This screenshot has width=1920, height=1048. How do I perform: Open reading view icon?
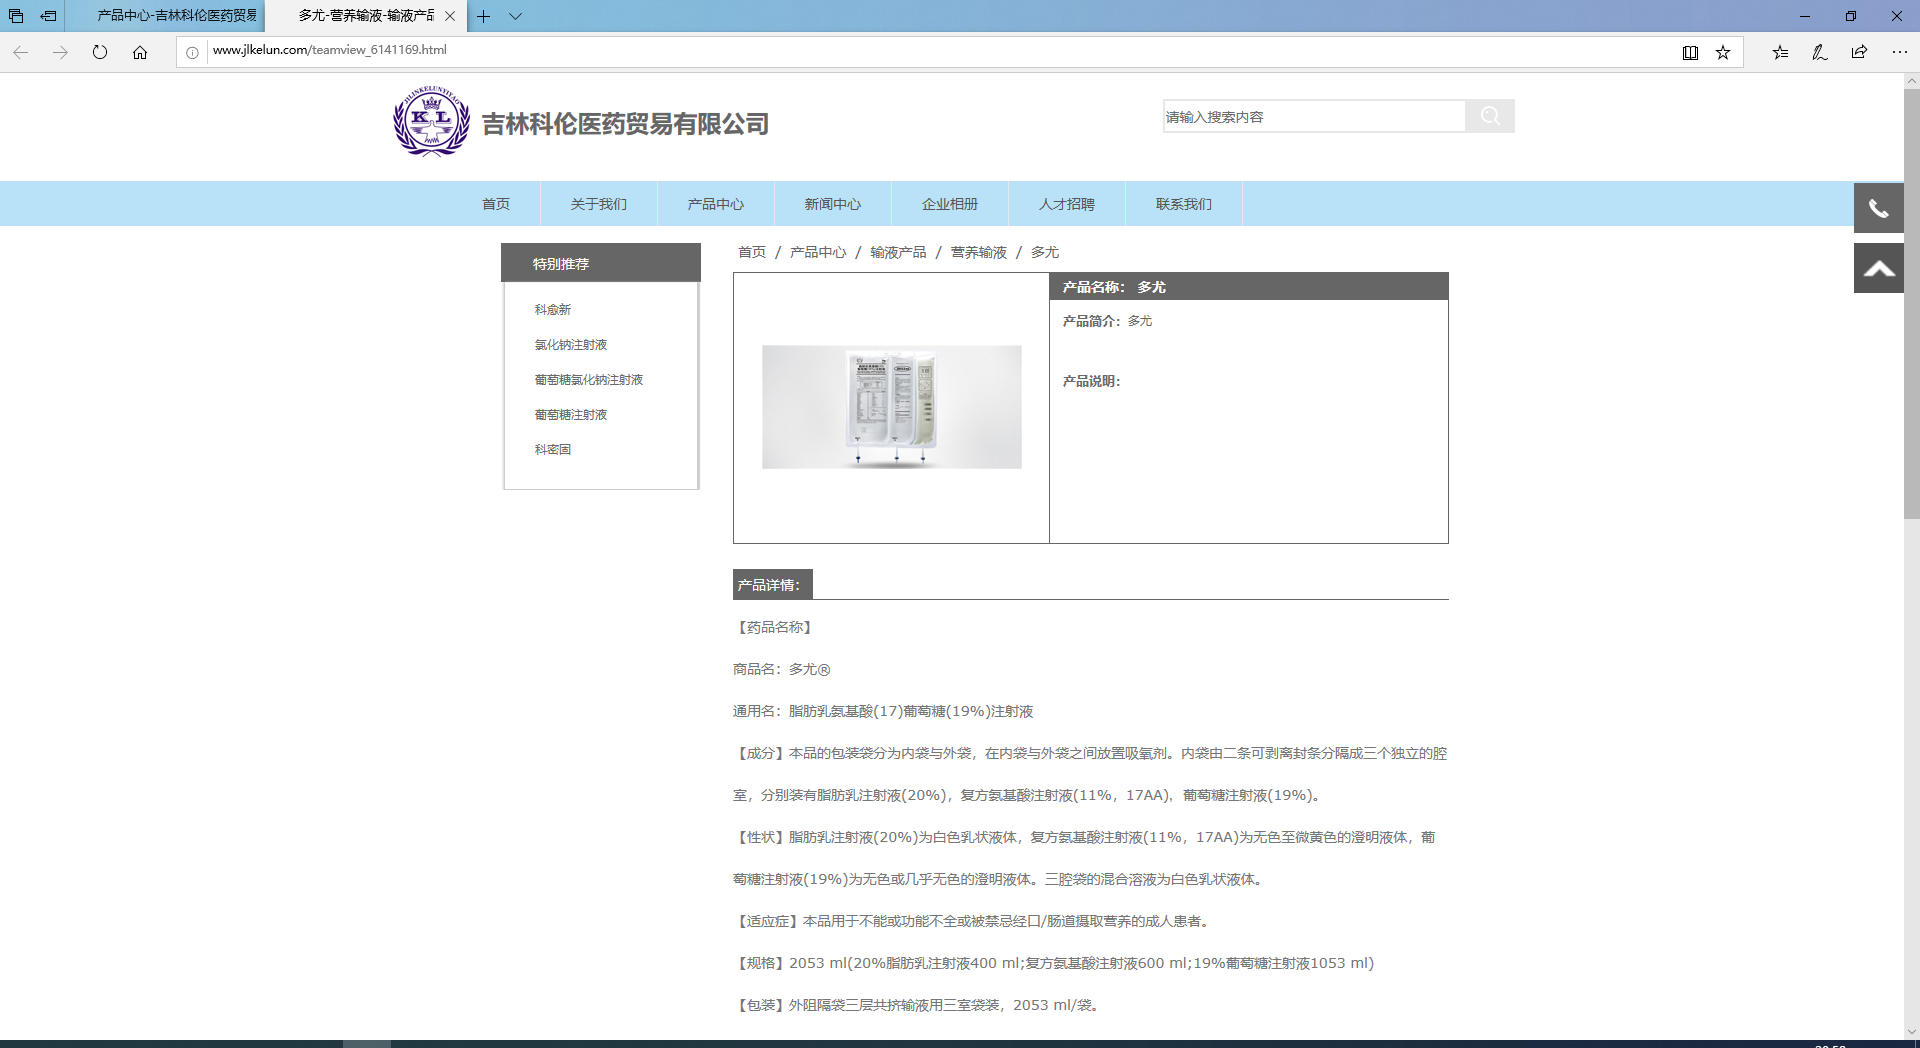click(1690, 52)
